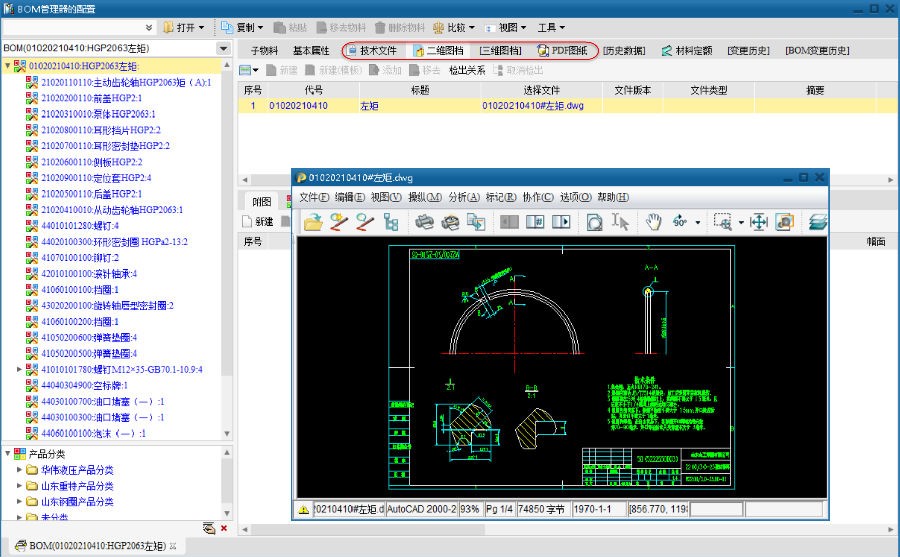The height and width of the screenshot is (557, 900).
Task: Select tree item 21020310010:泵体HGP2063:1
Action: click(x=97, y=114)
